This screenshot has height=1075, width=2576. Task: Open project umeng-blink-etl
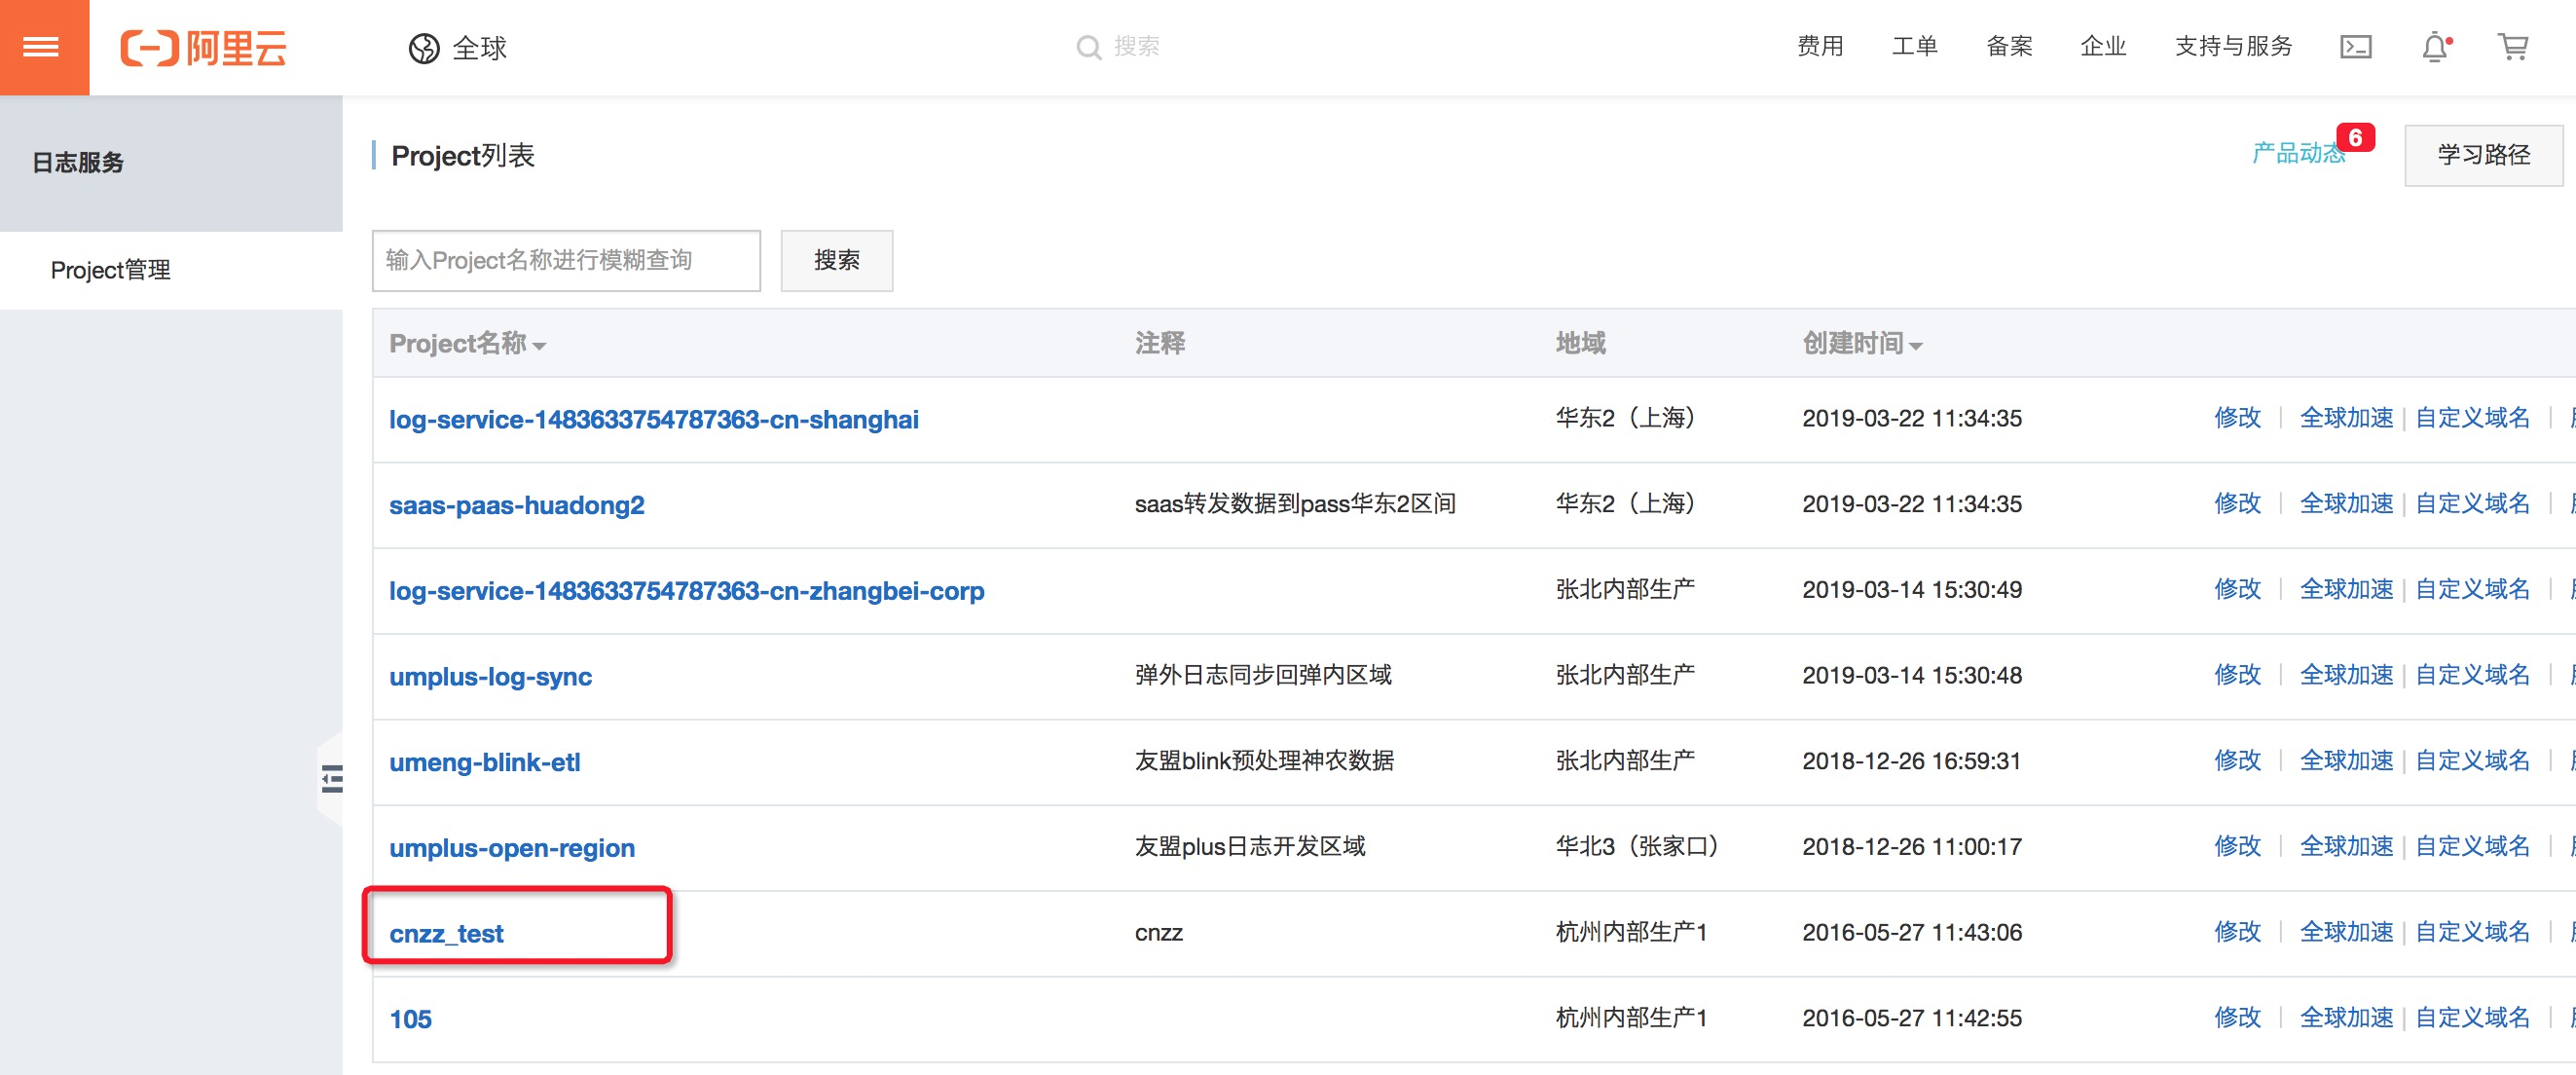(x=484, y=762)
